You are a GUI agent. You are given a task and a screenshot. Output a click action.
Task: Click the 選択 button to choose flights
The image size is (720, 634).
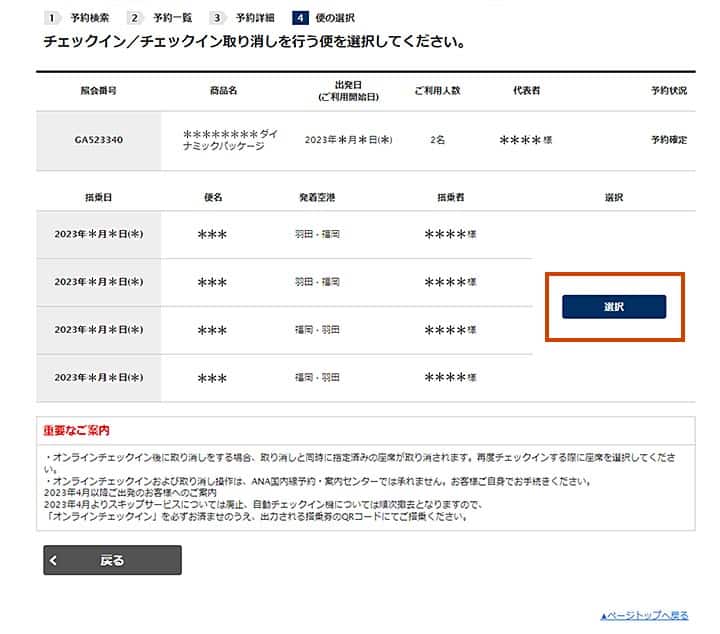coord(613,307)
